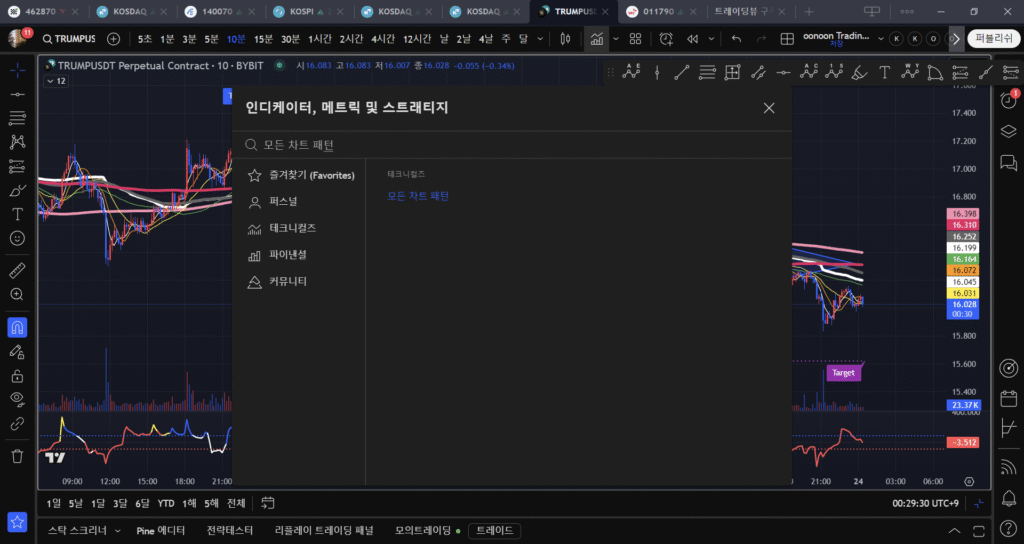This screenshot has width=1024, height=544.
Task: Expand the interval dropdown chevron
Action: 540,39
